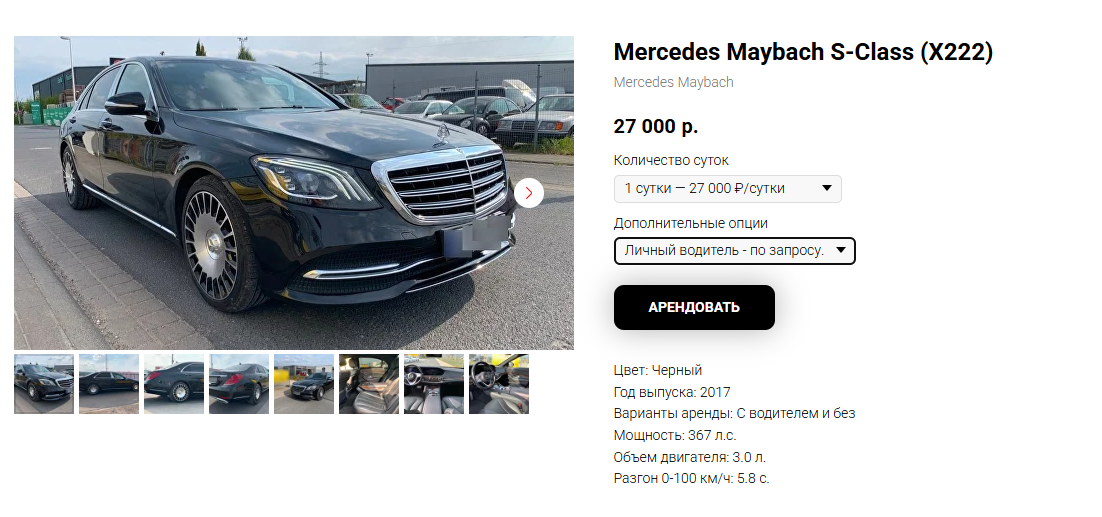Click the 'Личный водитель - по запросу' selector
This screenshot has height=517, width=1102.
[734, 251]
